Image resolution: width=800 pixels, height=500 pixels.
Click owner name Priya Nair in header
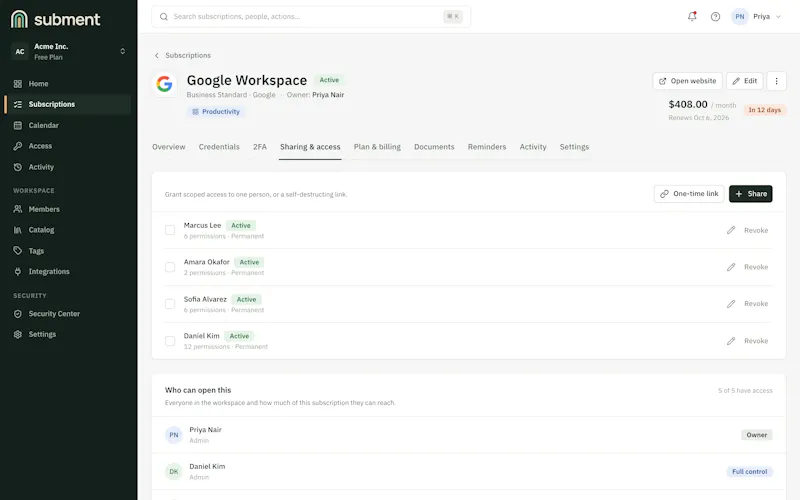(x=328, y=95)
